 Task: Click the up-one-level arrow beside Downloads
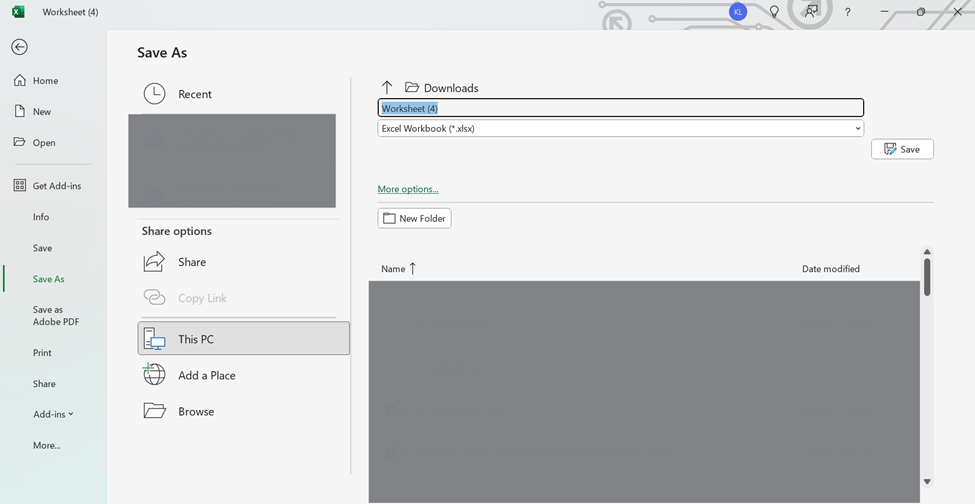[387, 88]
